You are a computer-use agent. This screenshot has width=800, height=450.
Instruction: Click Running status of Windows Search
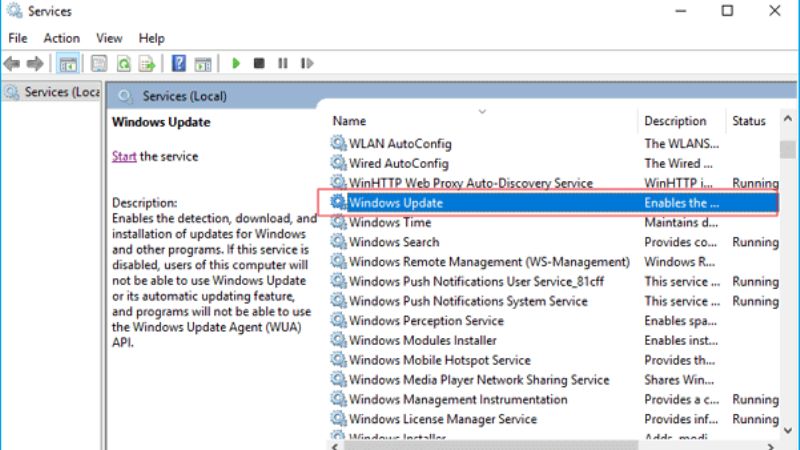coord(755,242)
